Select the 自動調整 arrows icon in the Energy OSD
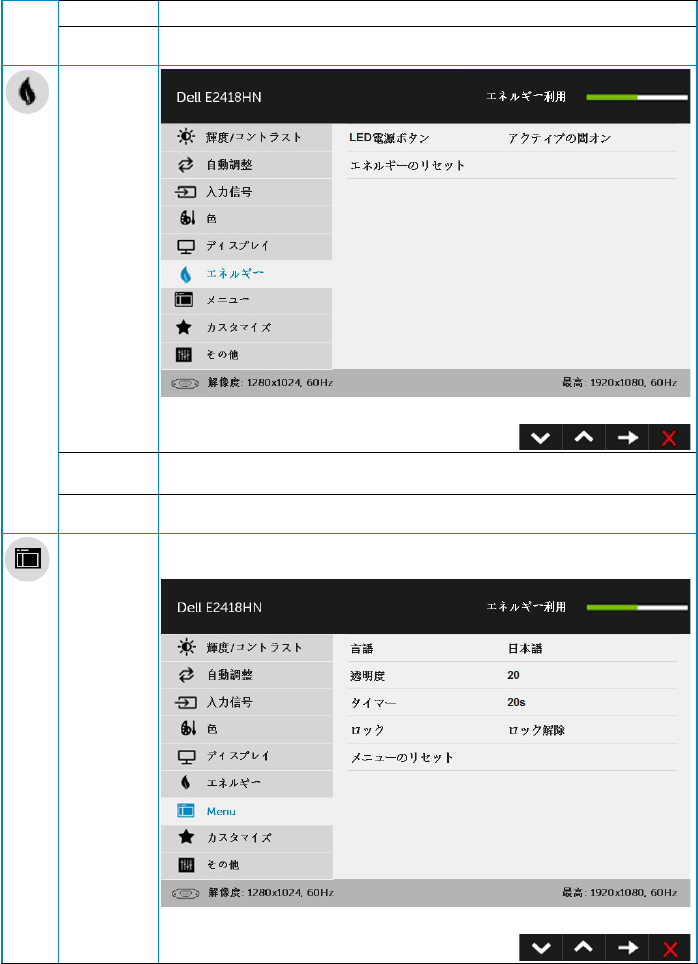This screenshot has width=698, height=964. click(x=185, y=165)
